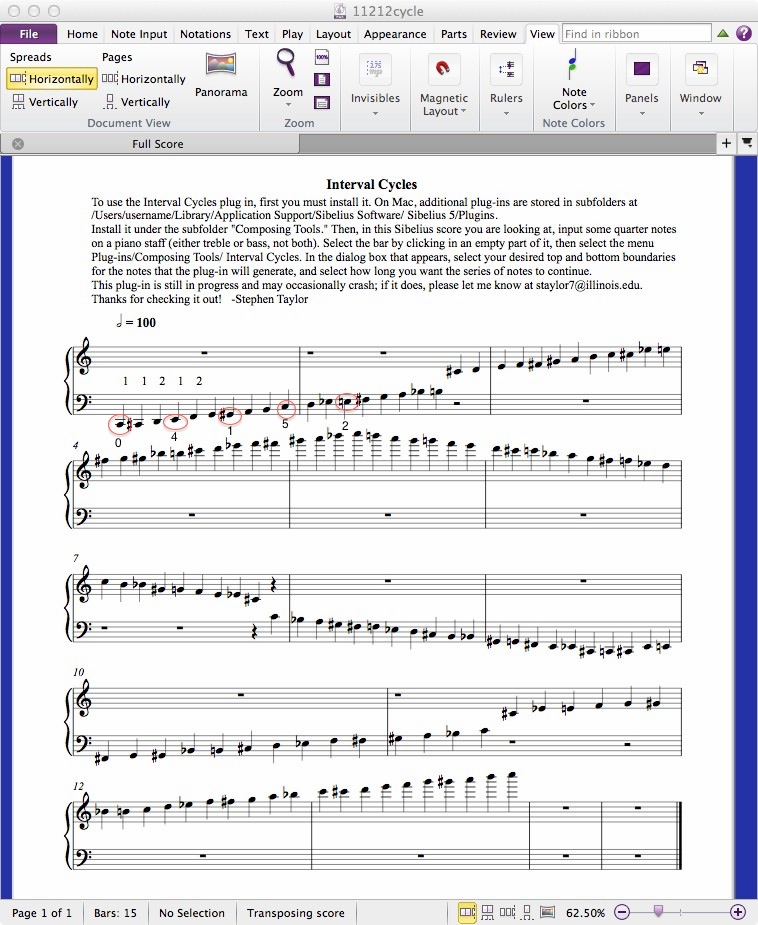Expand the Rulers dropdown
The image size is (758, 925).
[506, 113]
